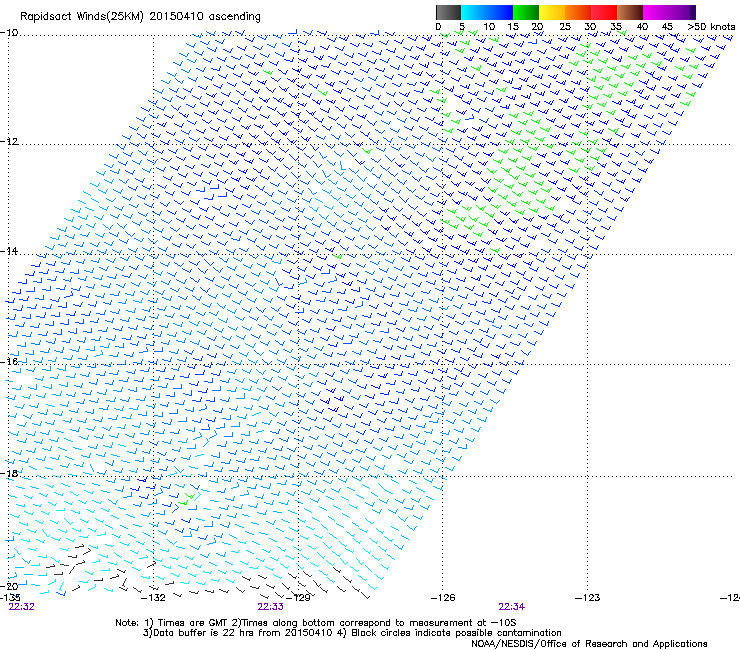
Task: Click the 22:34 time marker
Action: (x=512, y=607)
